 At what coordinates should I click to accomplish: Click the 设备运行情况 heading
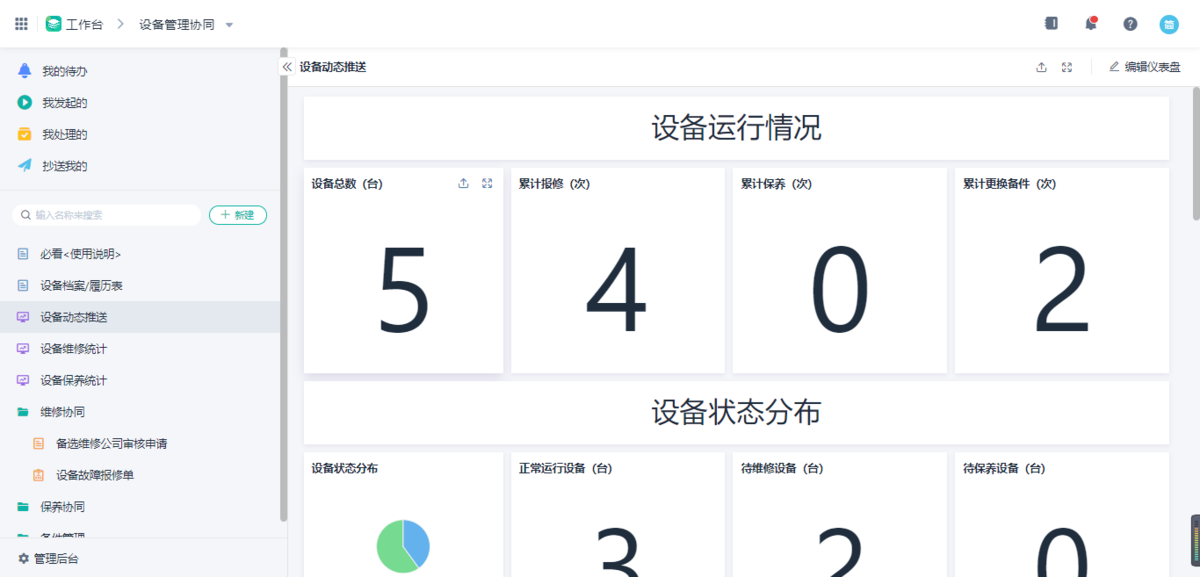(x=736, y=128)
